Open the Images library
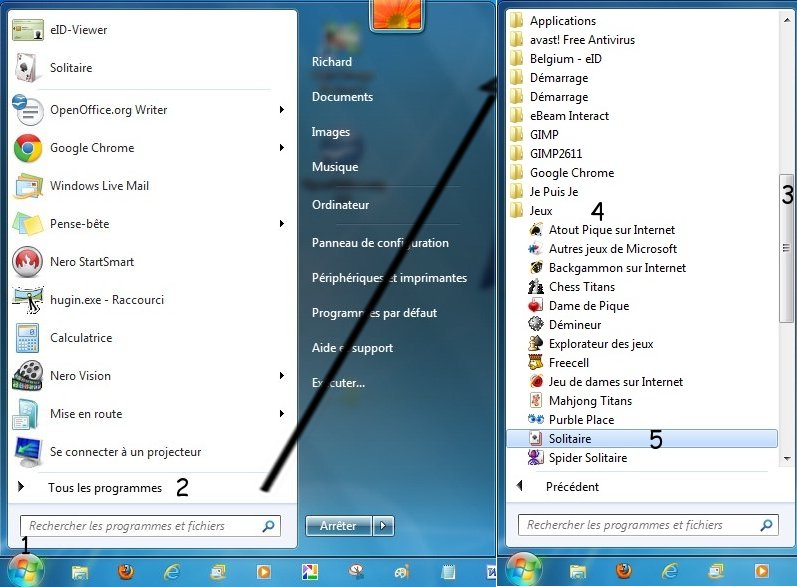The height and width of the screenshot is (587, 797). click(331, 132)
